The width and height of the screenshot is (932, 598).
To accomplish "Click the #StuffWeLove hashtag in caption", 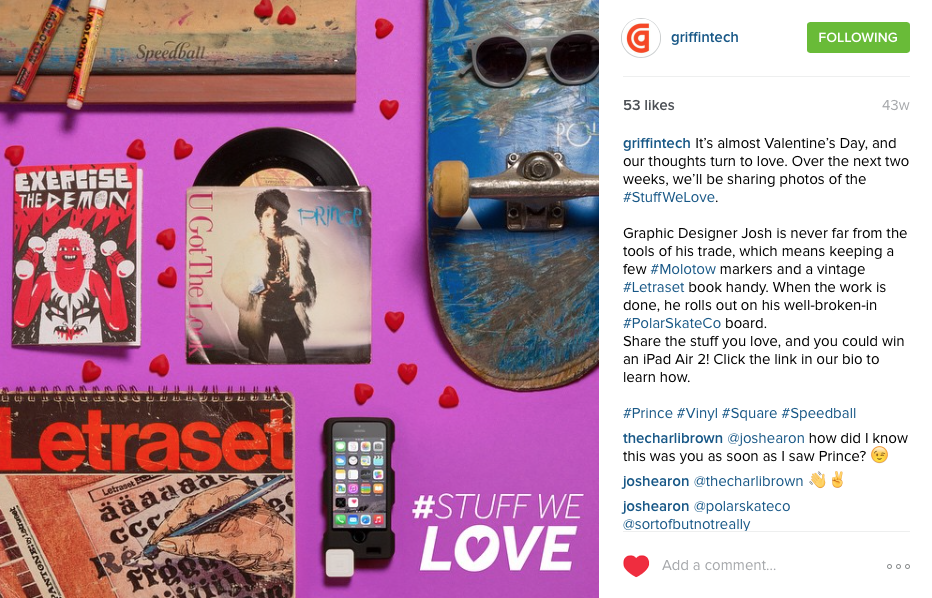I will [669, 197].
